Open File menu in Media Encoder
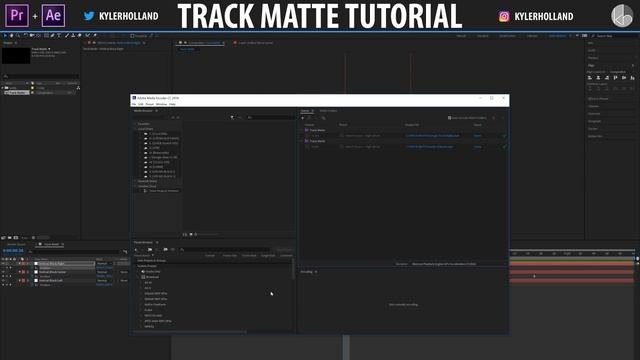The width and height of the screenshot is (640, 360). point(133,104)
